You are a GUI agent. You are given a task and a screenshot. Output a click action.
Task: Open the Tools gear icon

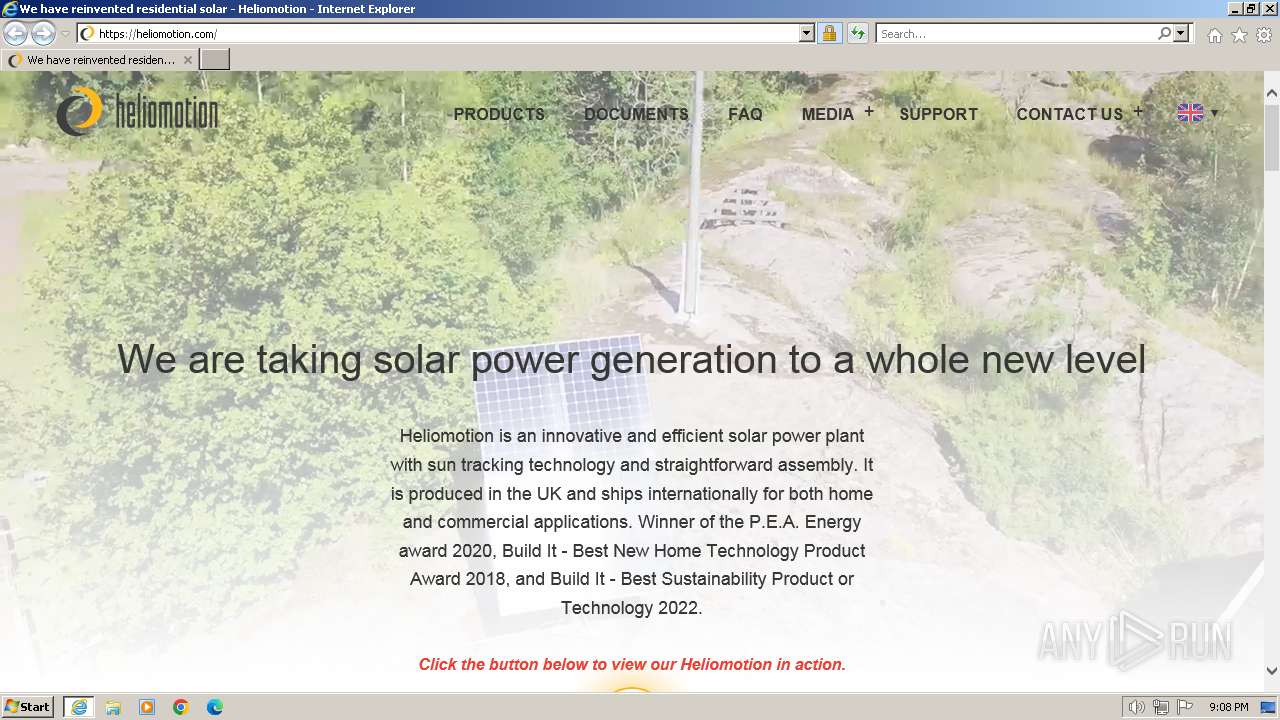coord(1264,35)
